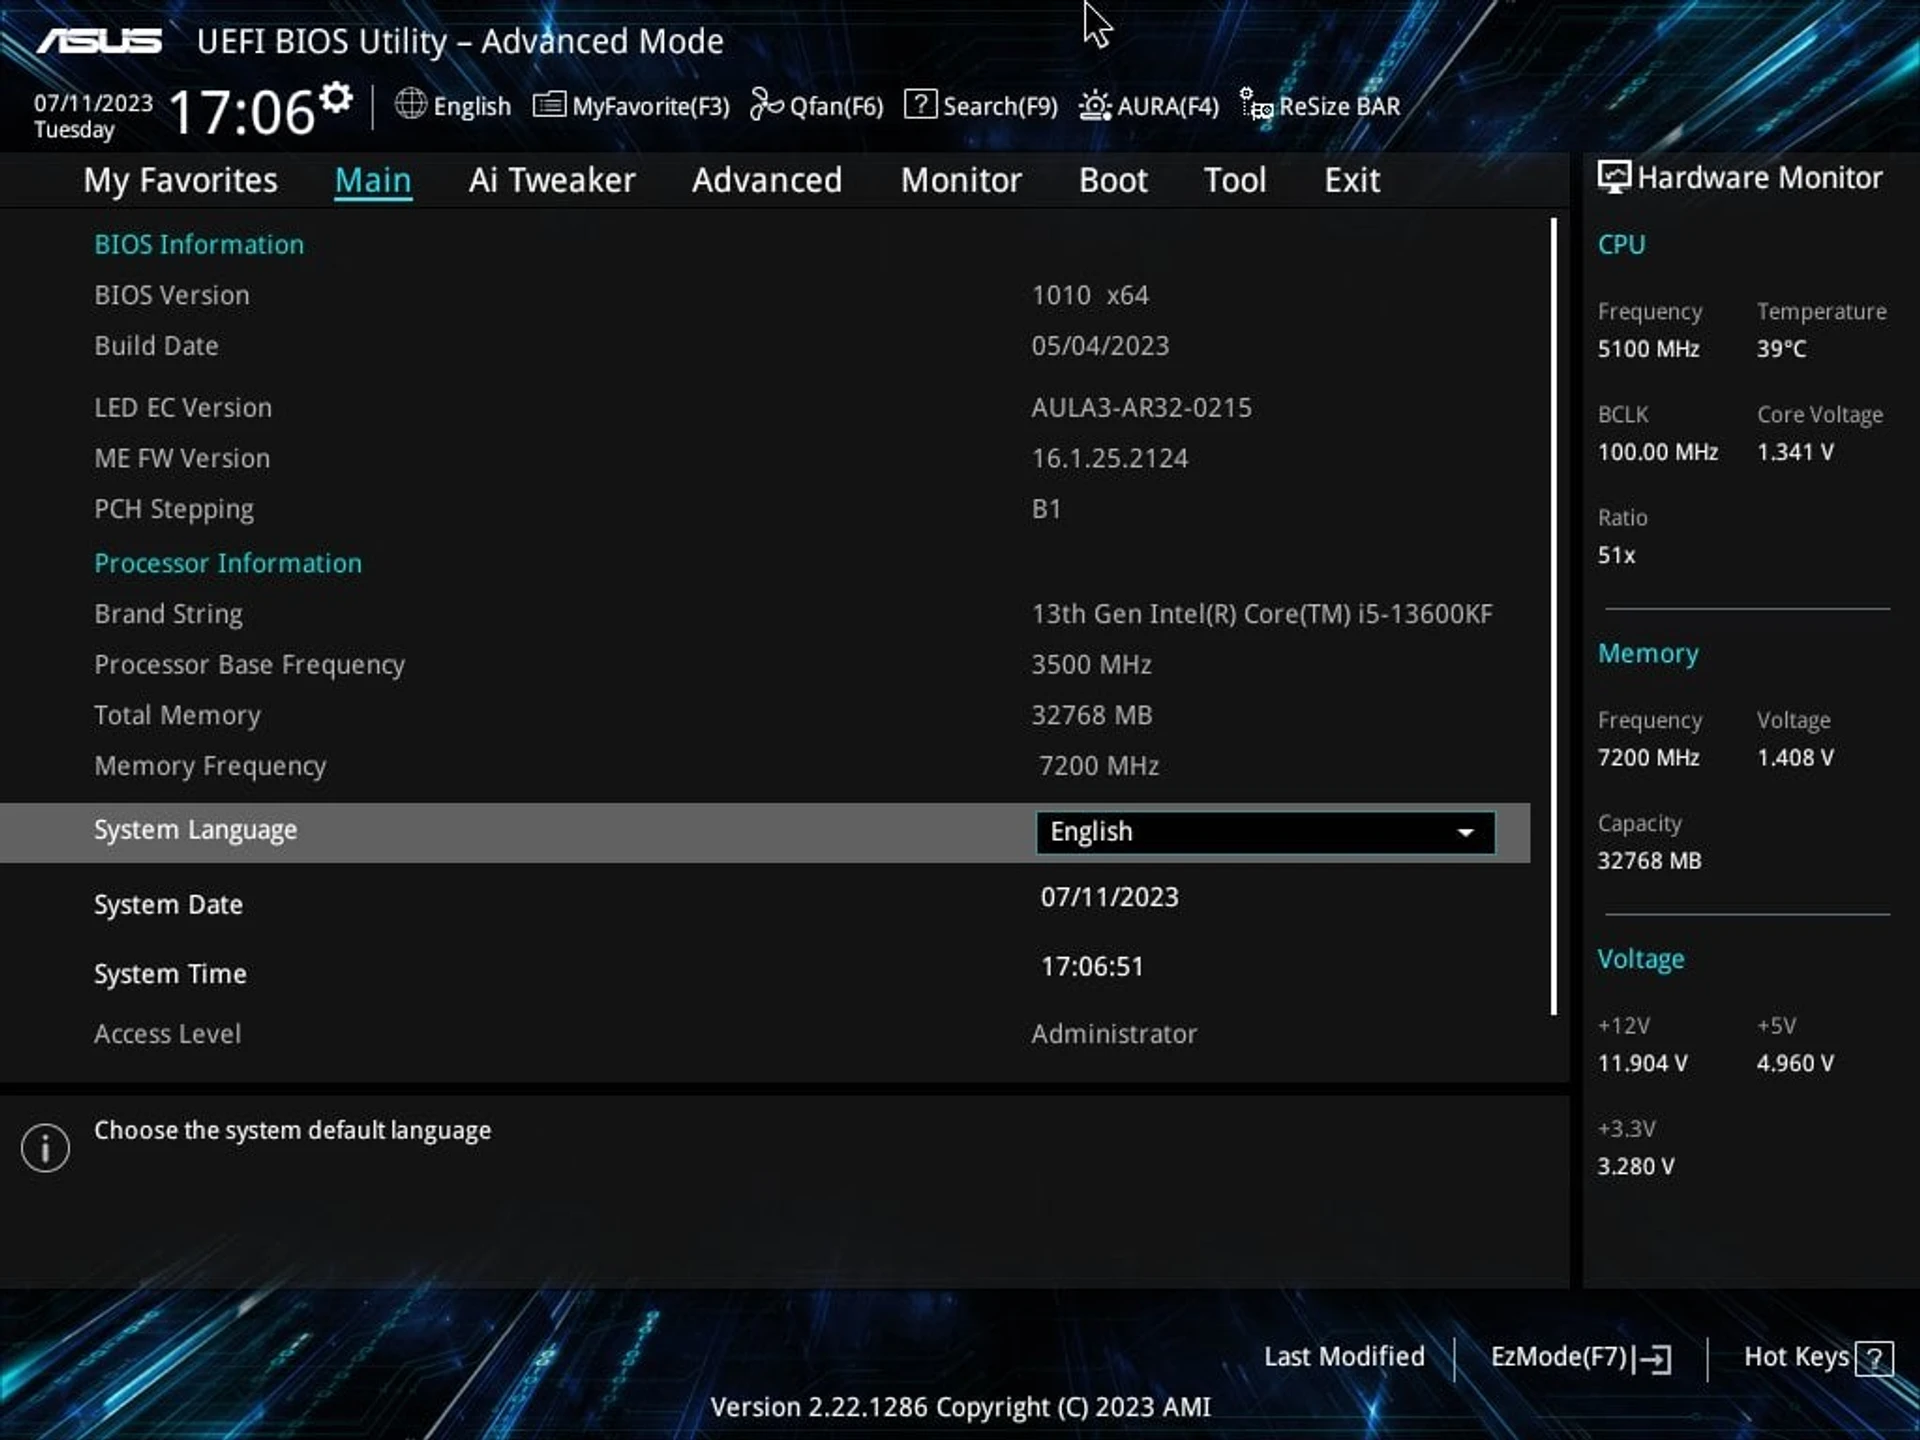Screen dimensions: 1920x1440
Task: Click the BIOS Information heading
Action: tap(199, 245)
